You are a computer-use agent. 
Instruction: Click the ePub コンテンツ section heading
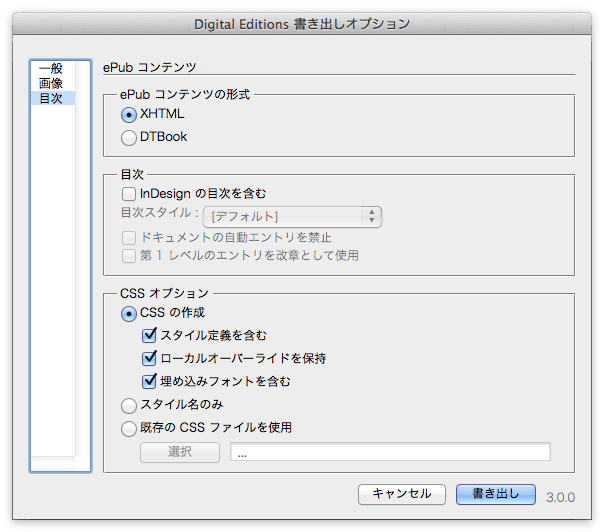[x=150, y=67]
